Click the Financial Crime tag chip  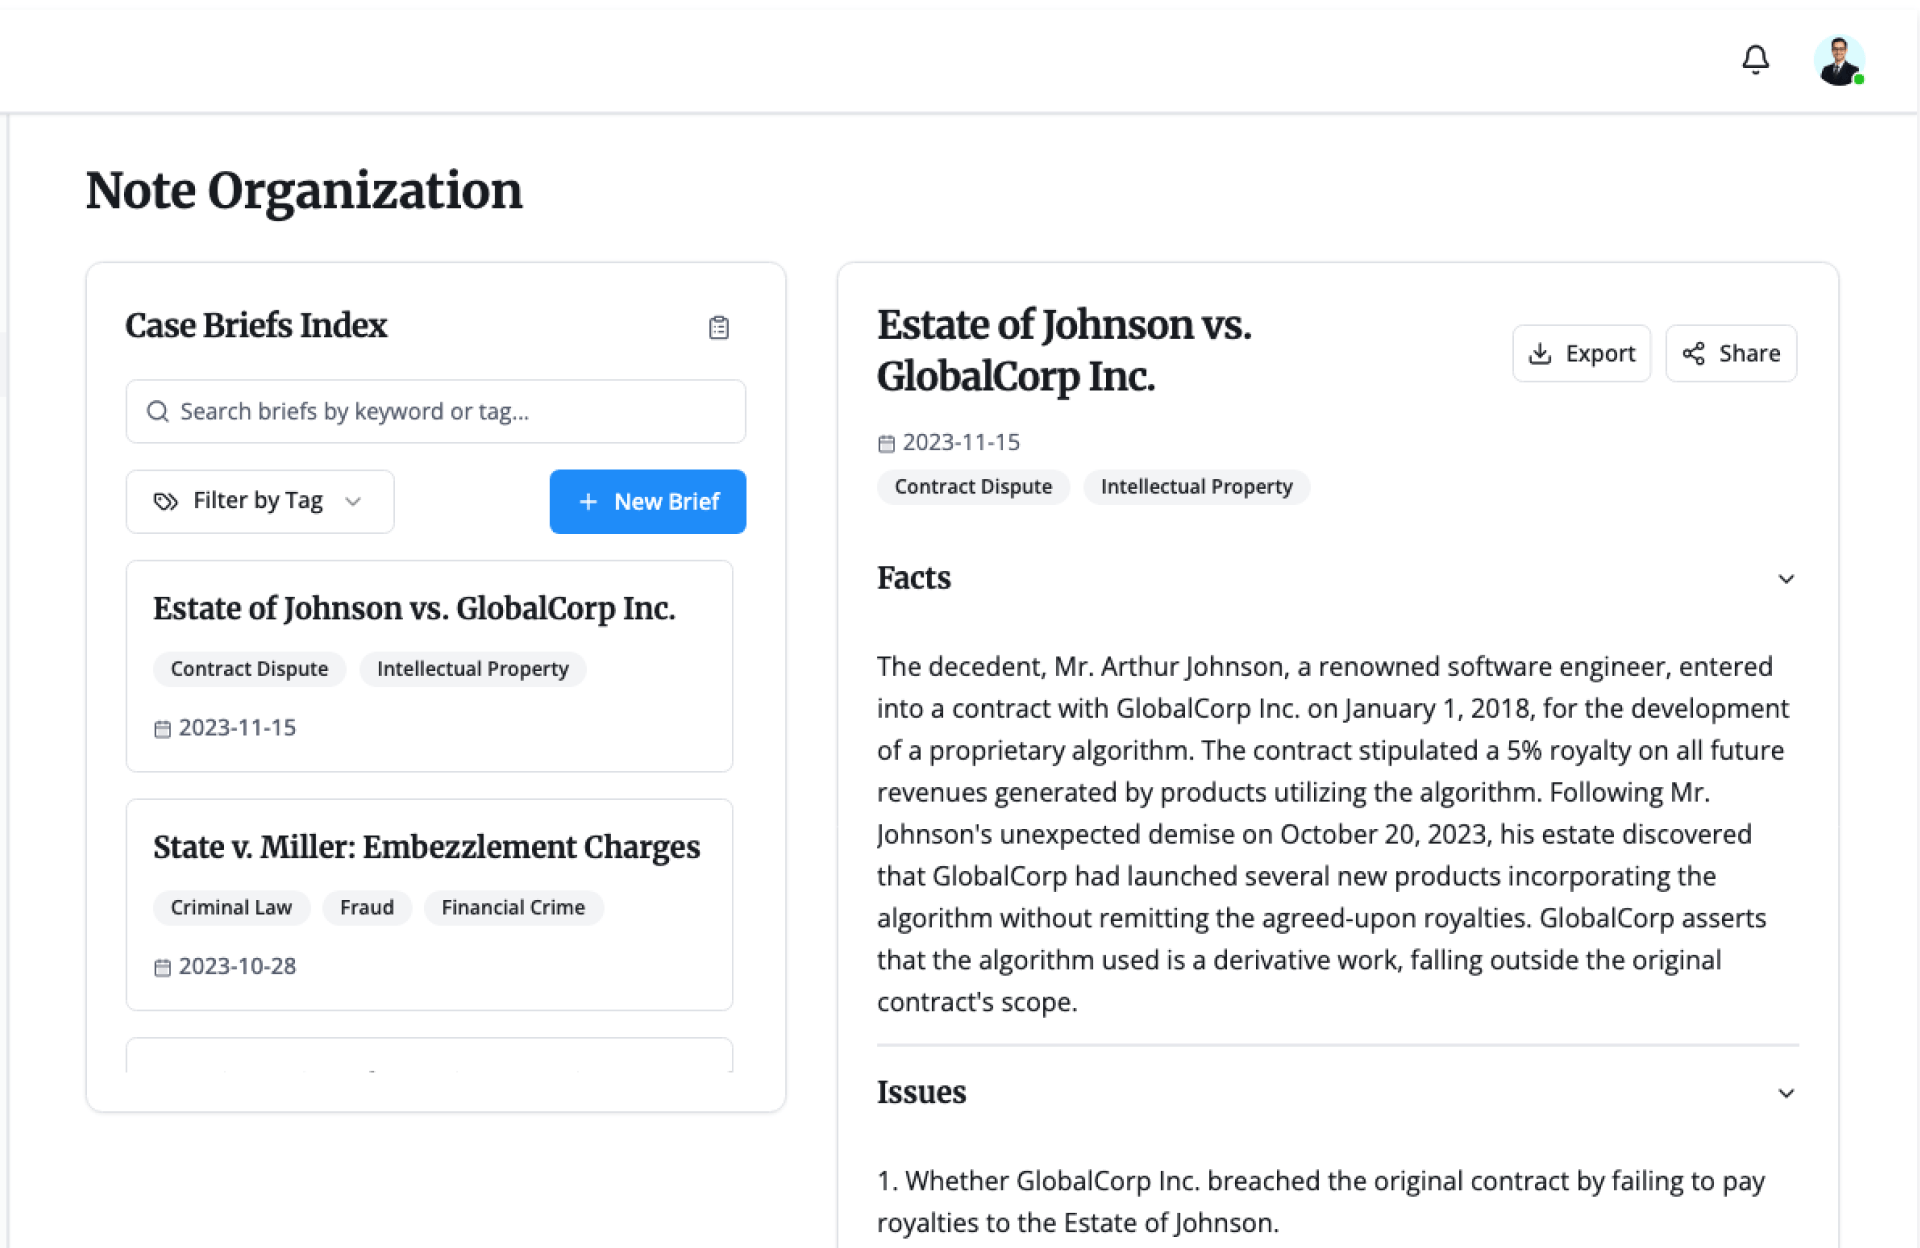tap(513, 907)
